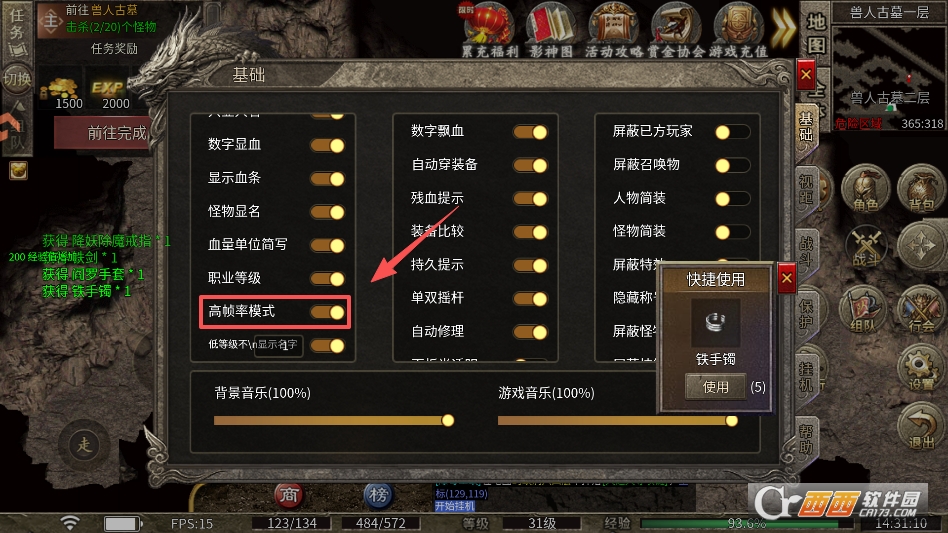Click the 前往完成 quest button

(x=104, y=133)
